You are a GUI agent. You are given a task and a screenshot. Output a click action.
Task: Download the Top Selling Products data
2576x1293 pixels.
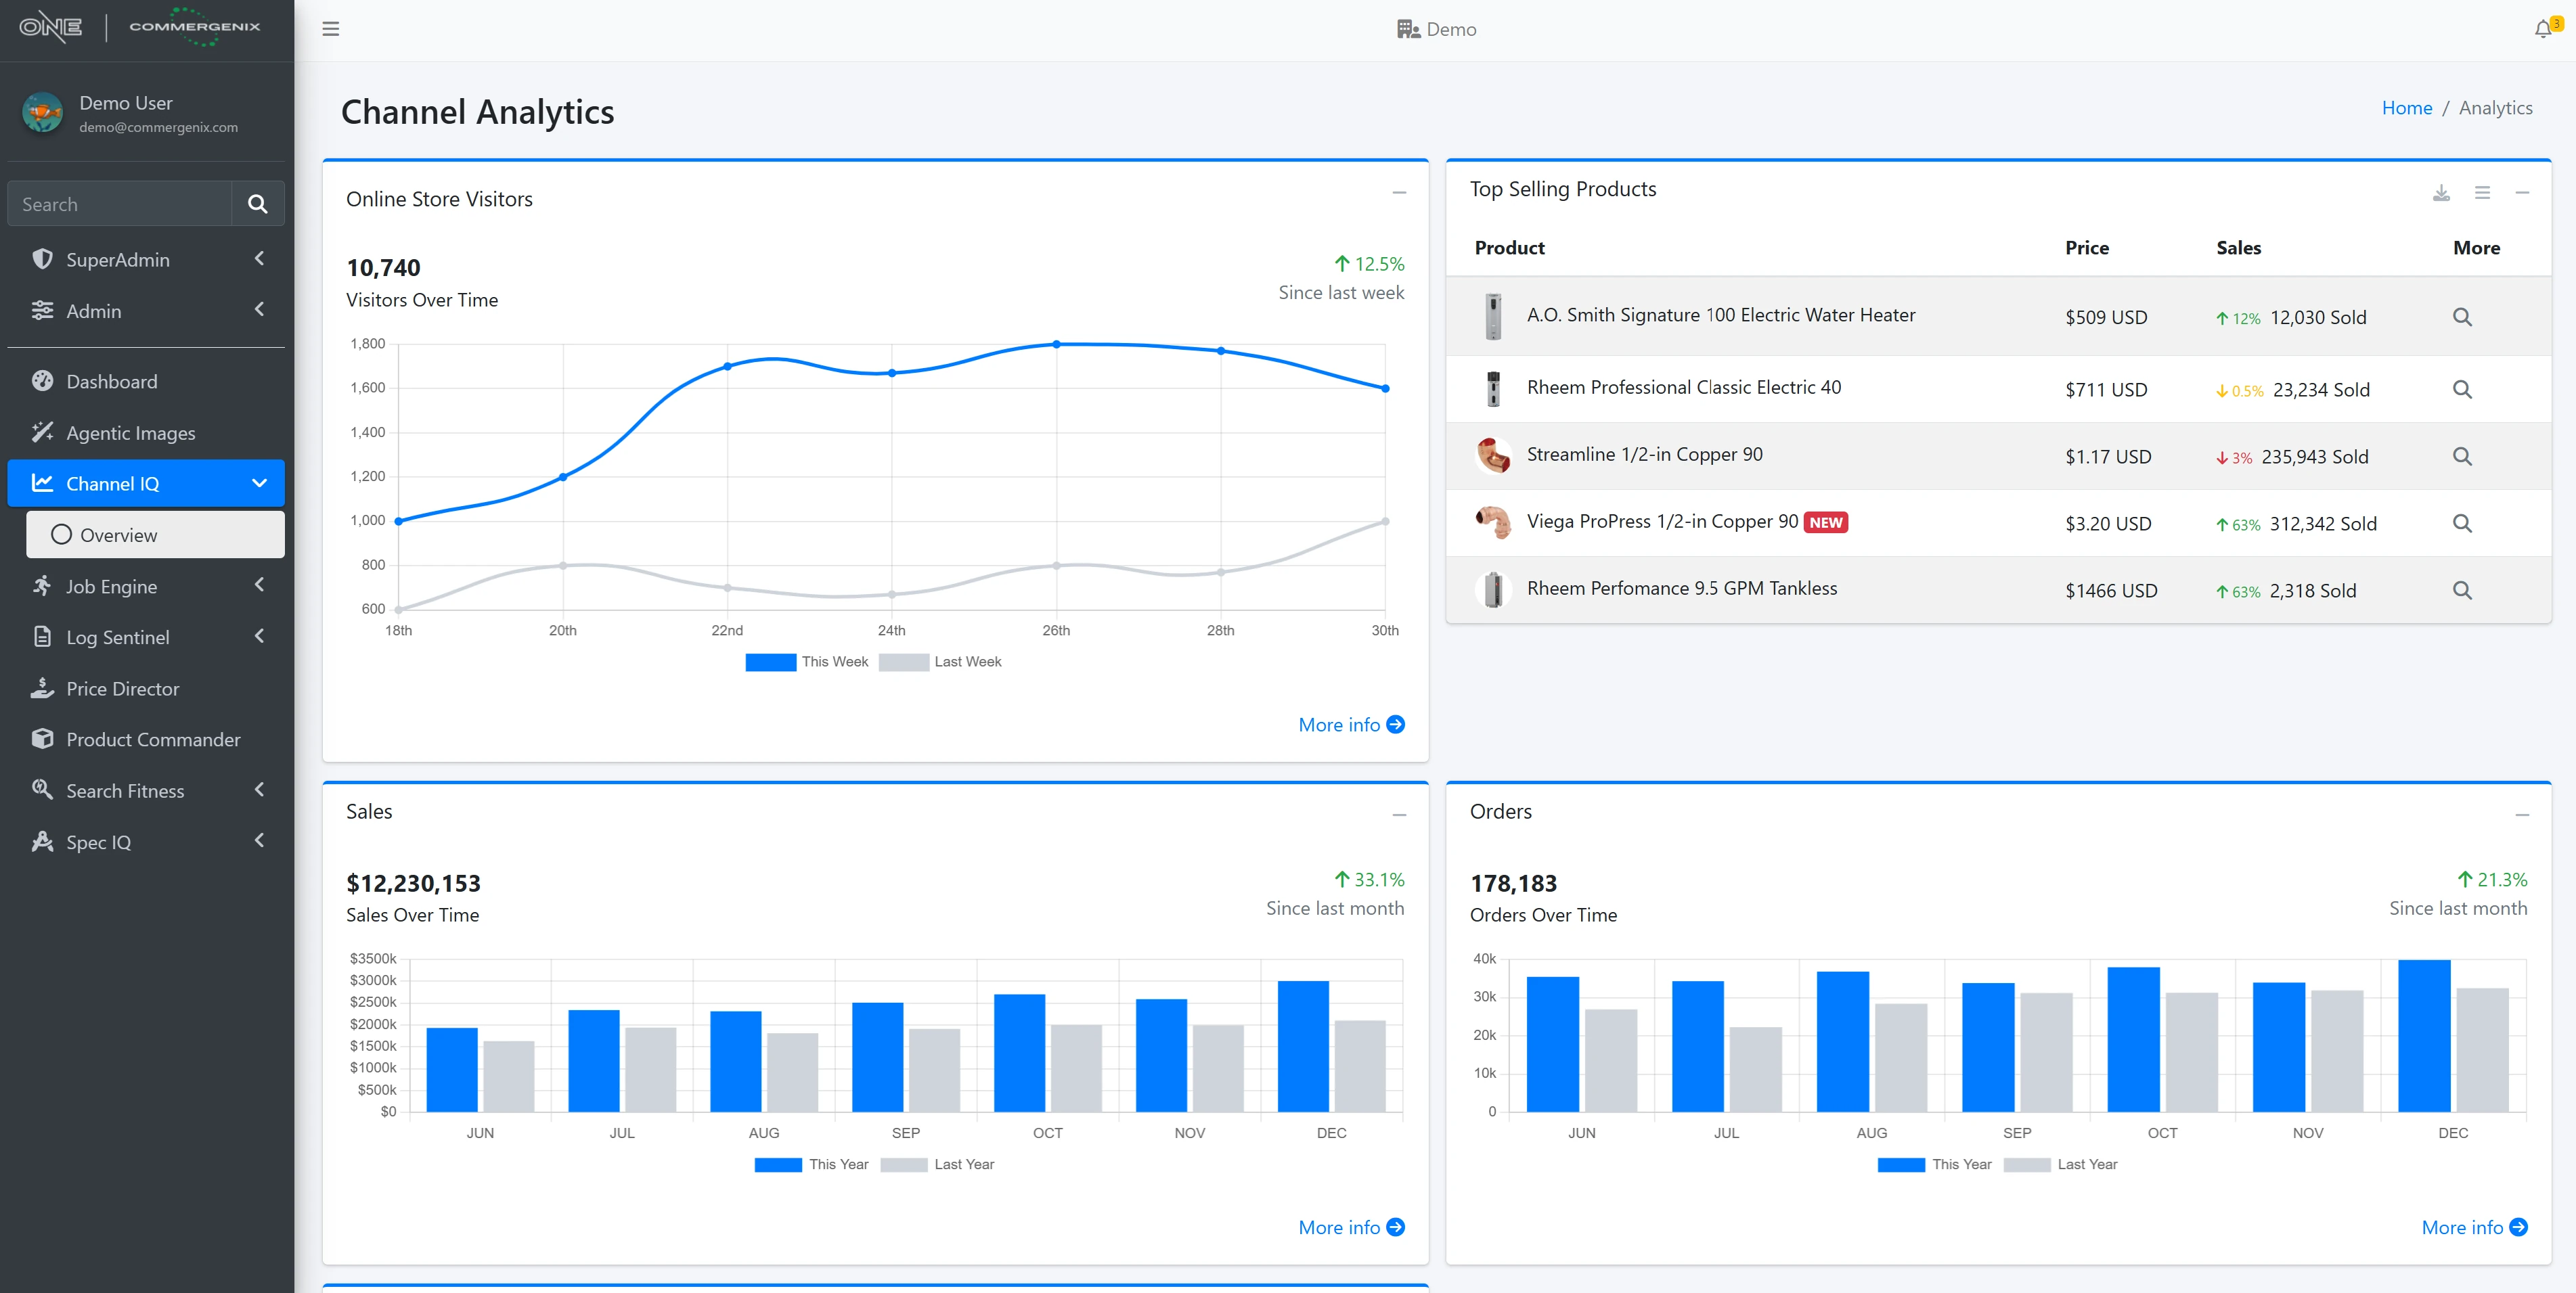(x=2441, y=192)
